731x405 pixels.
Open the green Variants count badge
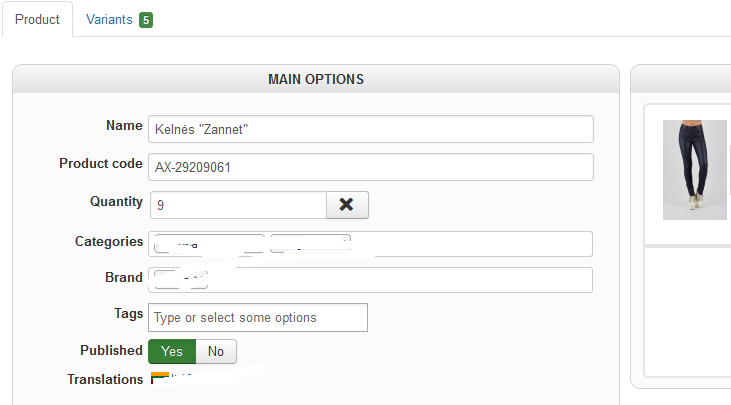coord(146,20)
